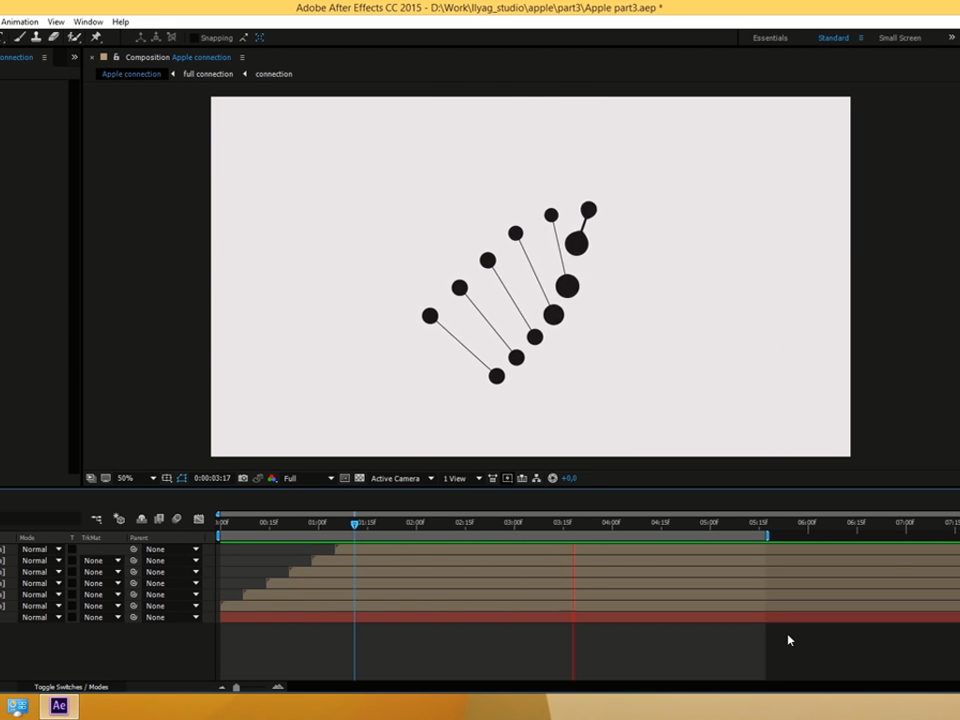
Task: Expand workspace overflow chevron after Small Screen
Action: click(x=951, y=37)
